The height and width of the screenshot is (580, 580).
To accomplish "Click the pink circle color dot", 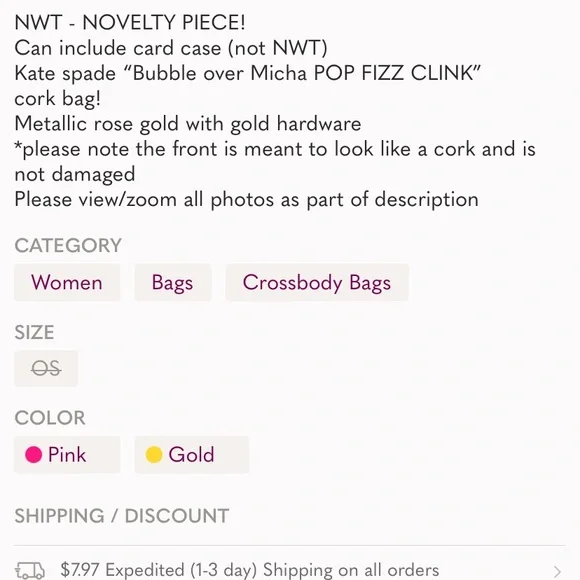I will pyautogui.click(x=33, y=455).
